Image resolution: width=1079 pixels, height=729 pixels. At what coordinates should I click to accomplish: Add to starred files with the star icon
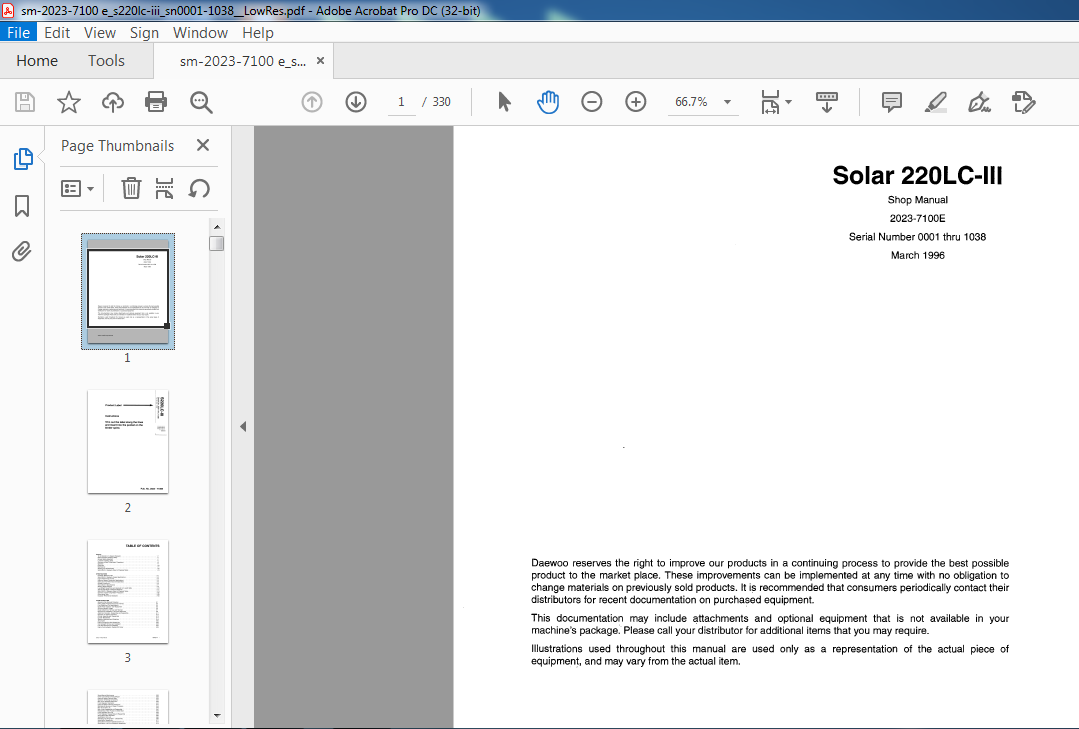69,102
